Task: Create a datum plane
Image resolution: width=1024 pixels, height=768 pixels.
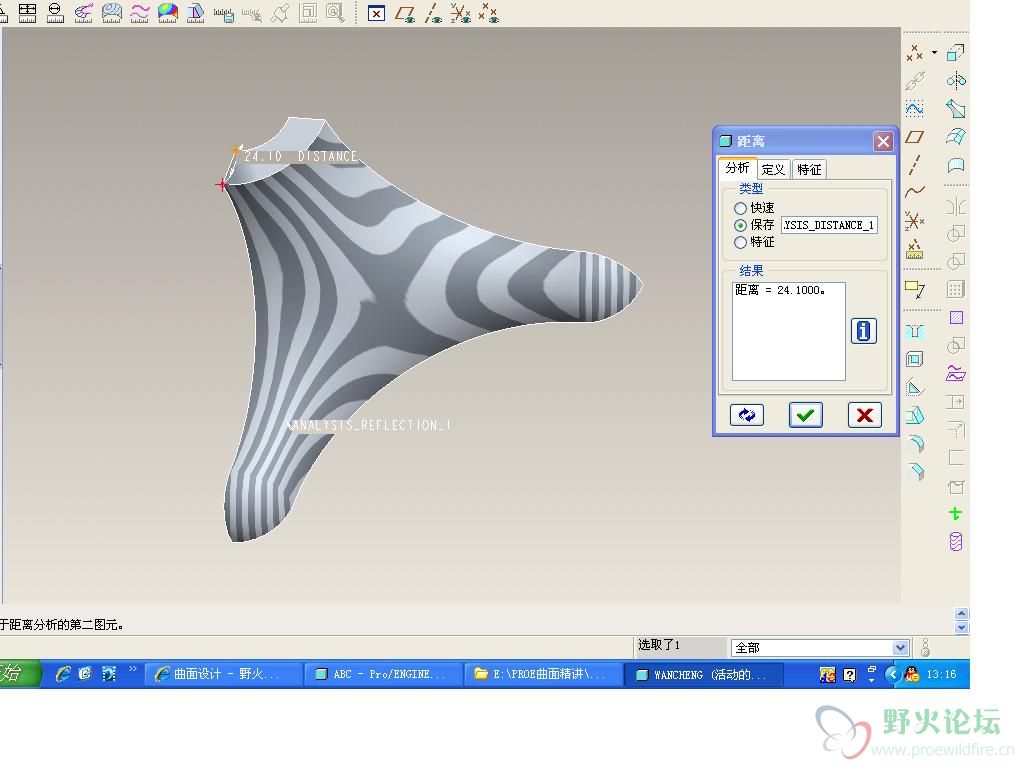Action: pyautogui.click(x=914, y=137)
